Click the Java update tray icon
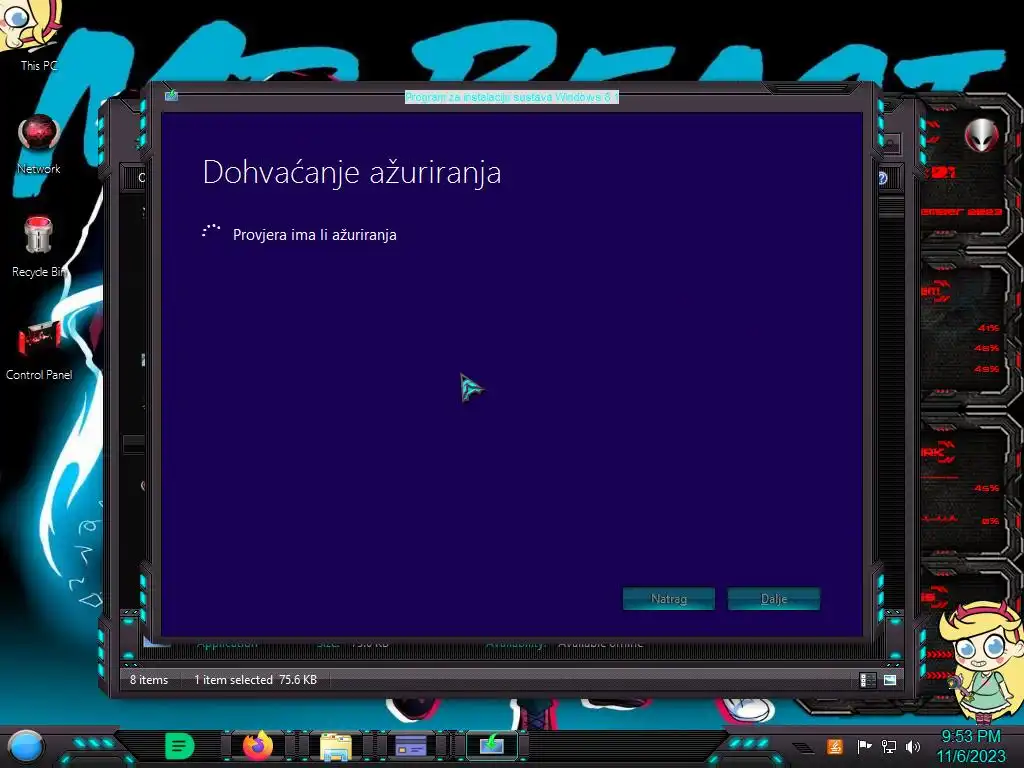This screenshot has height=768, width=1024. 834,746
